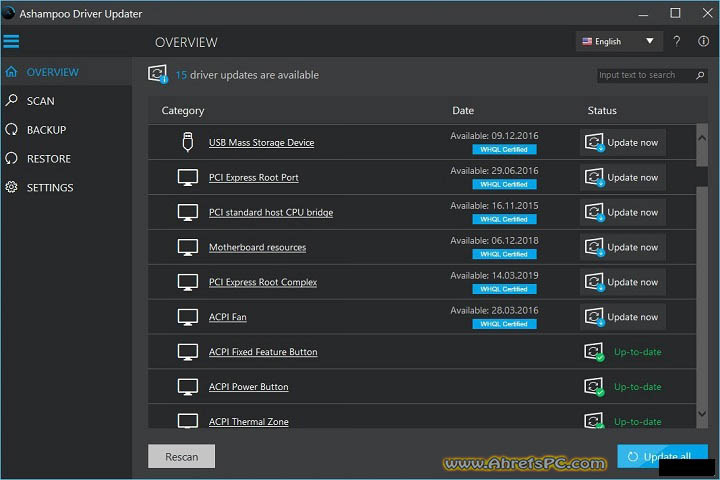Click the Scan magnifier icon in sidebar

pyautogui.click(x=11, y=100)
